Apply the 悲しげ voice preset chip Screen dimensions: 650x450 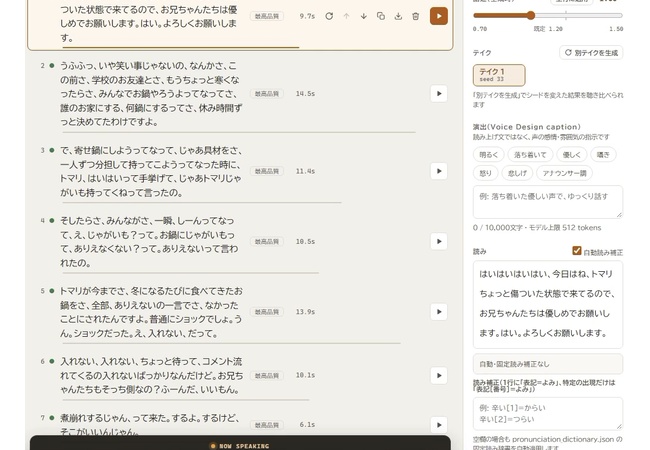(x=517, y=173)
